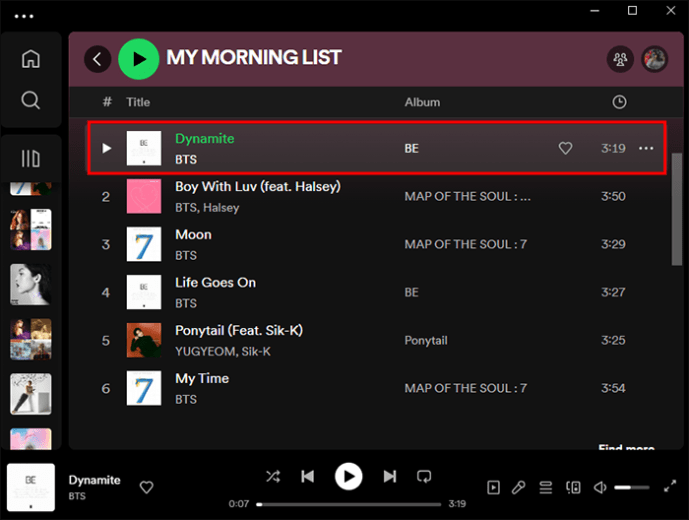Open the three-dot app menu at top left

click(x=24, y=16)
